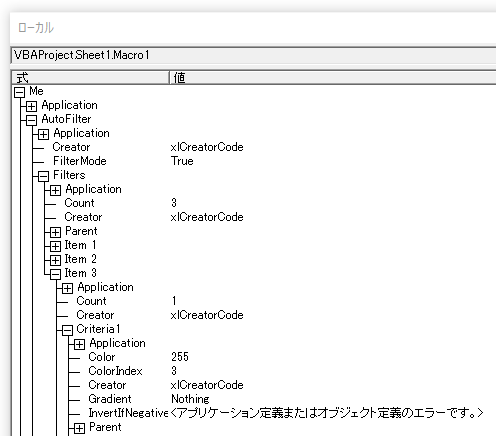This screenshot has height=436, width=496.
Task: Expand Application node under AutoFilter
Action: (44, 134)
